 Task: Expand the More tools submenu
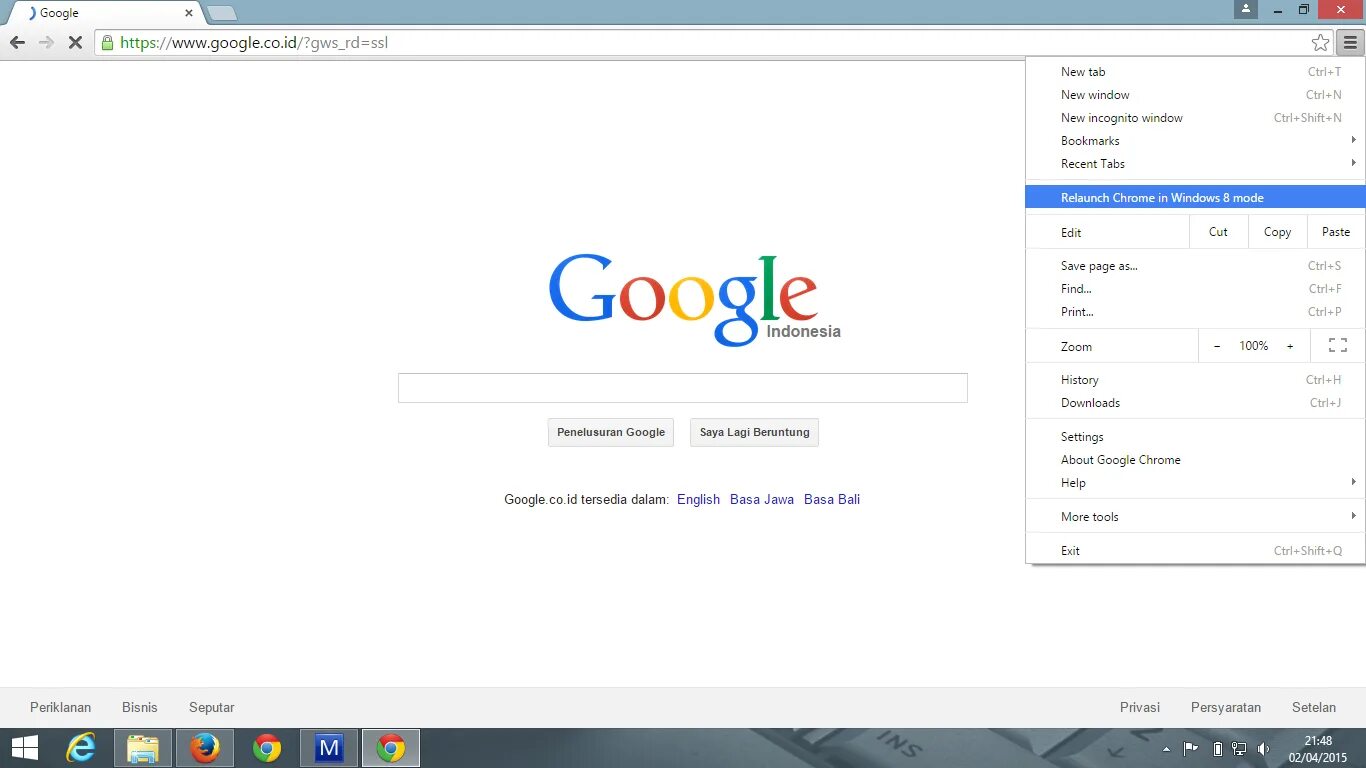point(1196,517)
